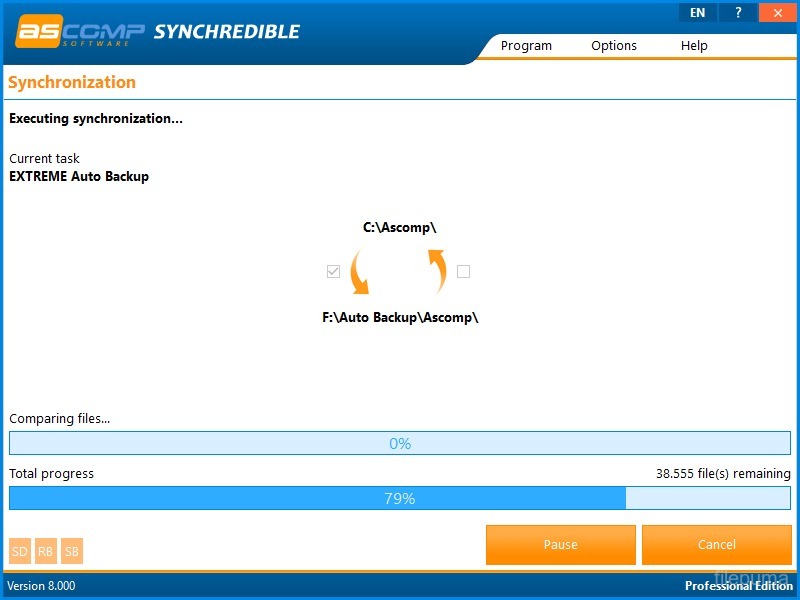The image size is (800, 600).
Task: Click the Current task label
Action: coord(44,159)
